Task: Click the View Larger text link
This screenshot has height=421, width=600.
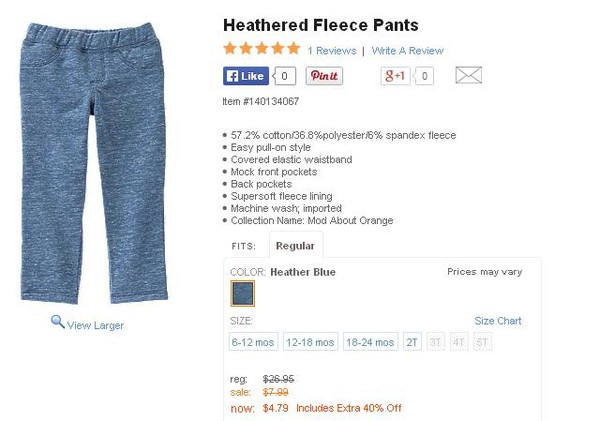Action: pyautogui.click(x=95, y=325)
